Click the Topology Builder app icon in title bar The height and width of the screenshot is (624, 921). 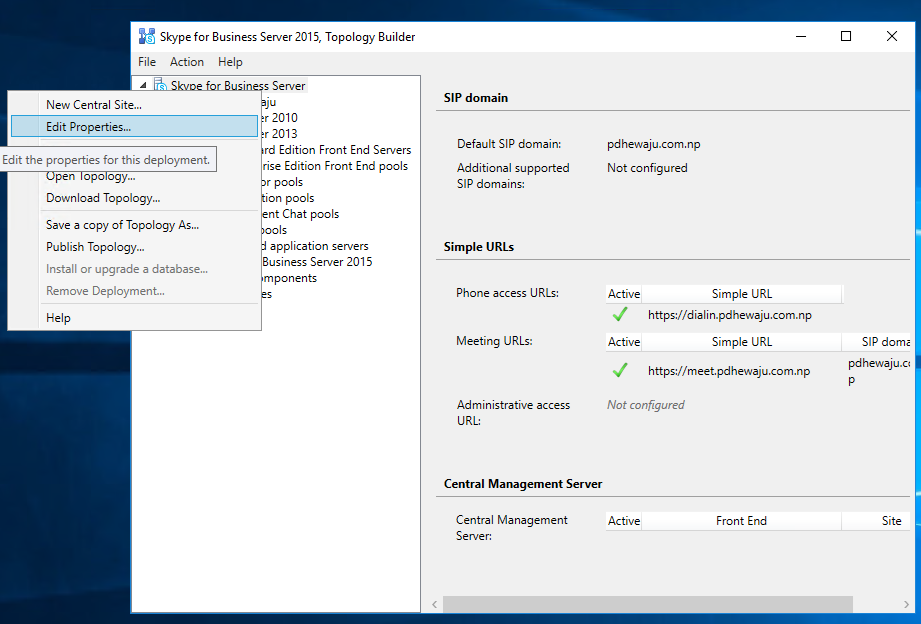(147, 36)
